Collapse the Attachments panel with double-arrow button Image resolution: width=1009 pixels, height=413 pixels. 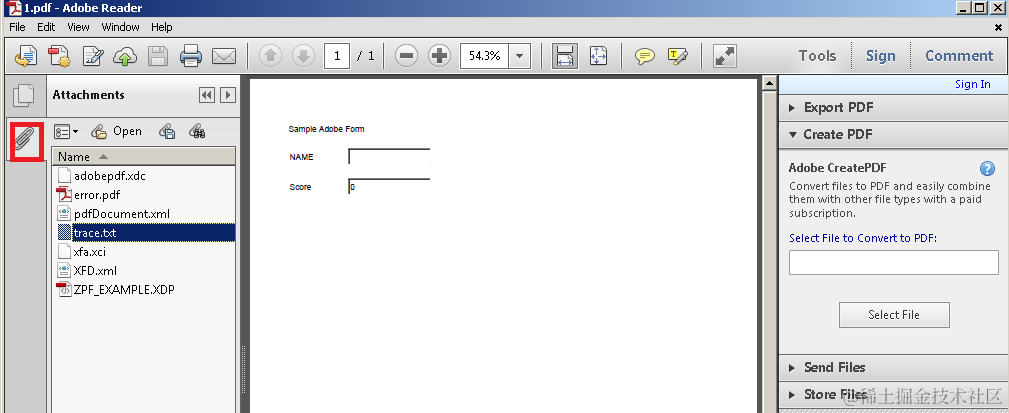tap(207, 95)
